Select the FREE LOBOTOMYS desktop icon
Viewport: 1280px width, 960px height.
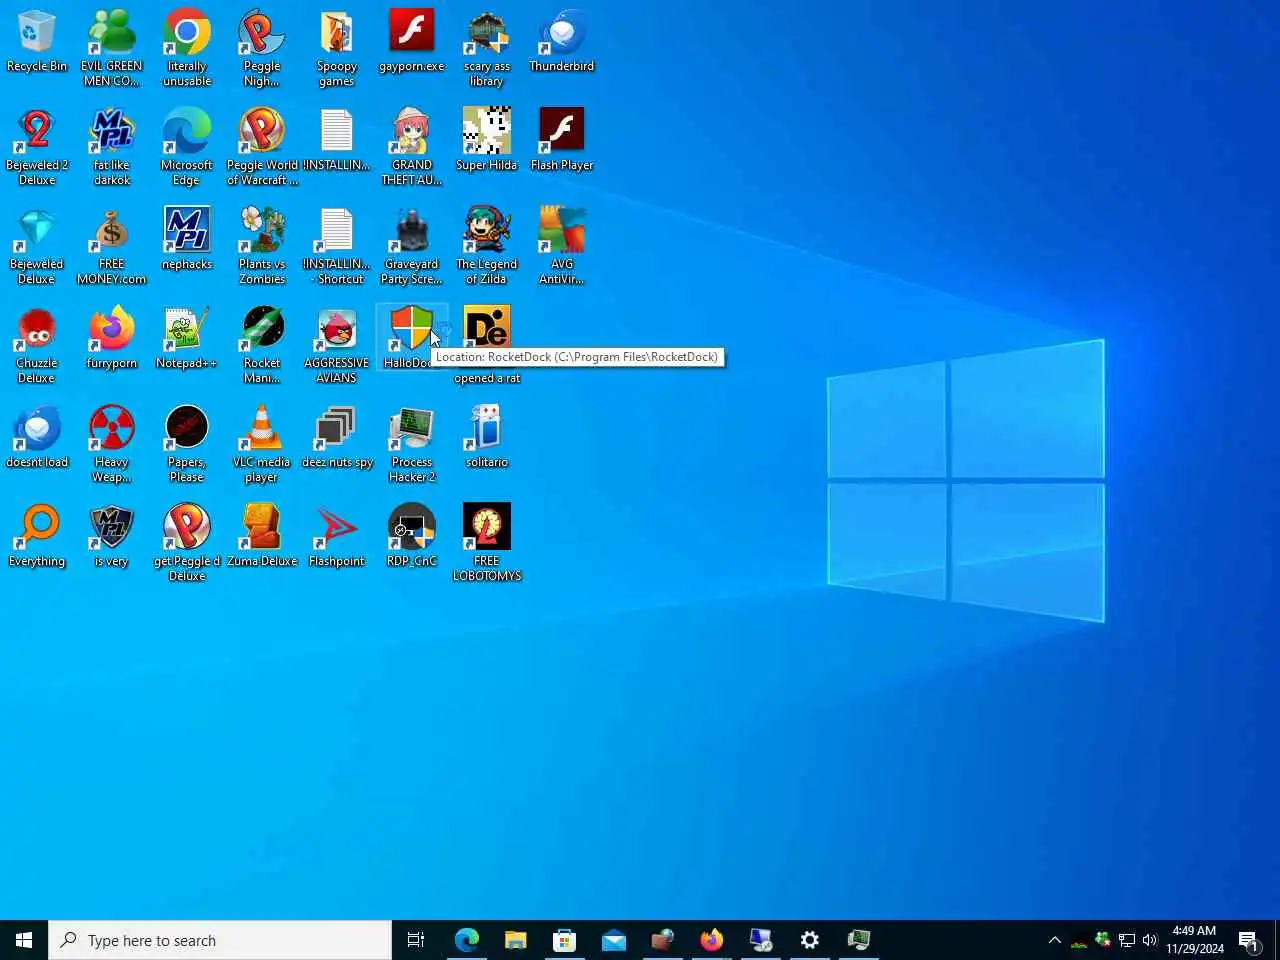point(487,543)
